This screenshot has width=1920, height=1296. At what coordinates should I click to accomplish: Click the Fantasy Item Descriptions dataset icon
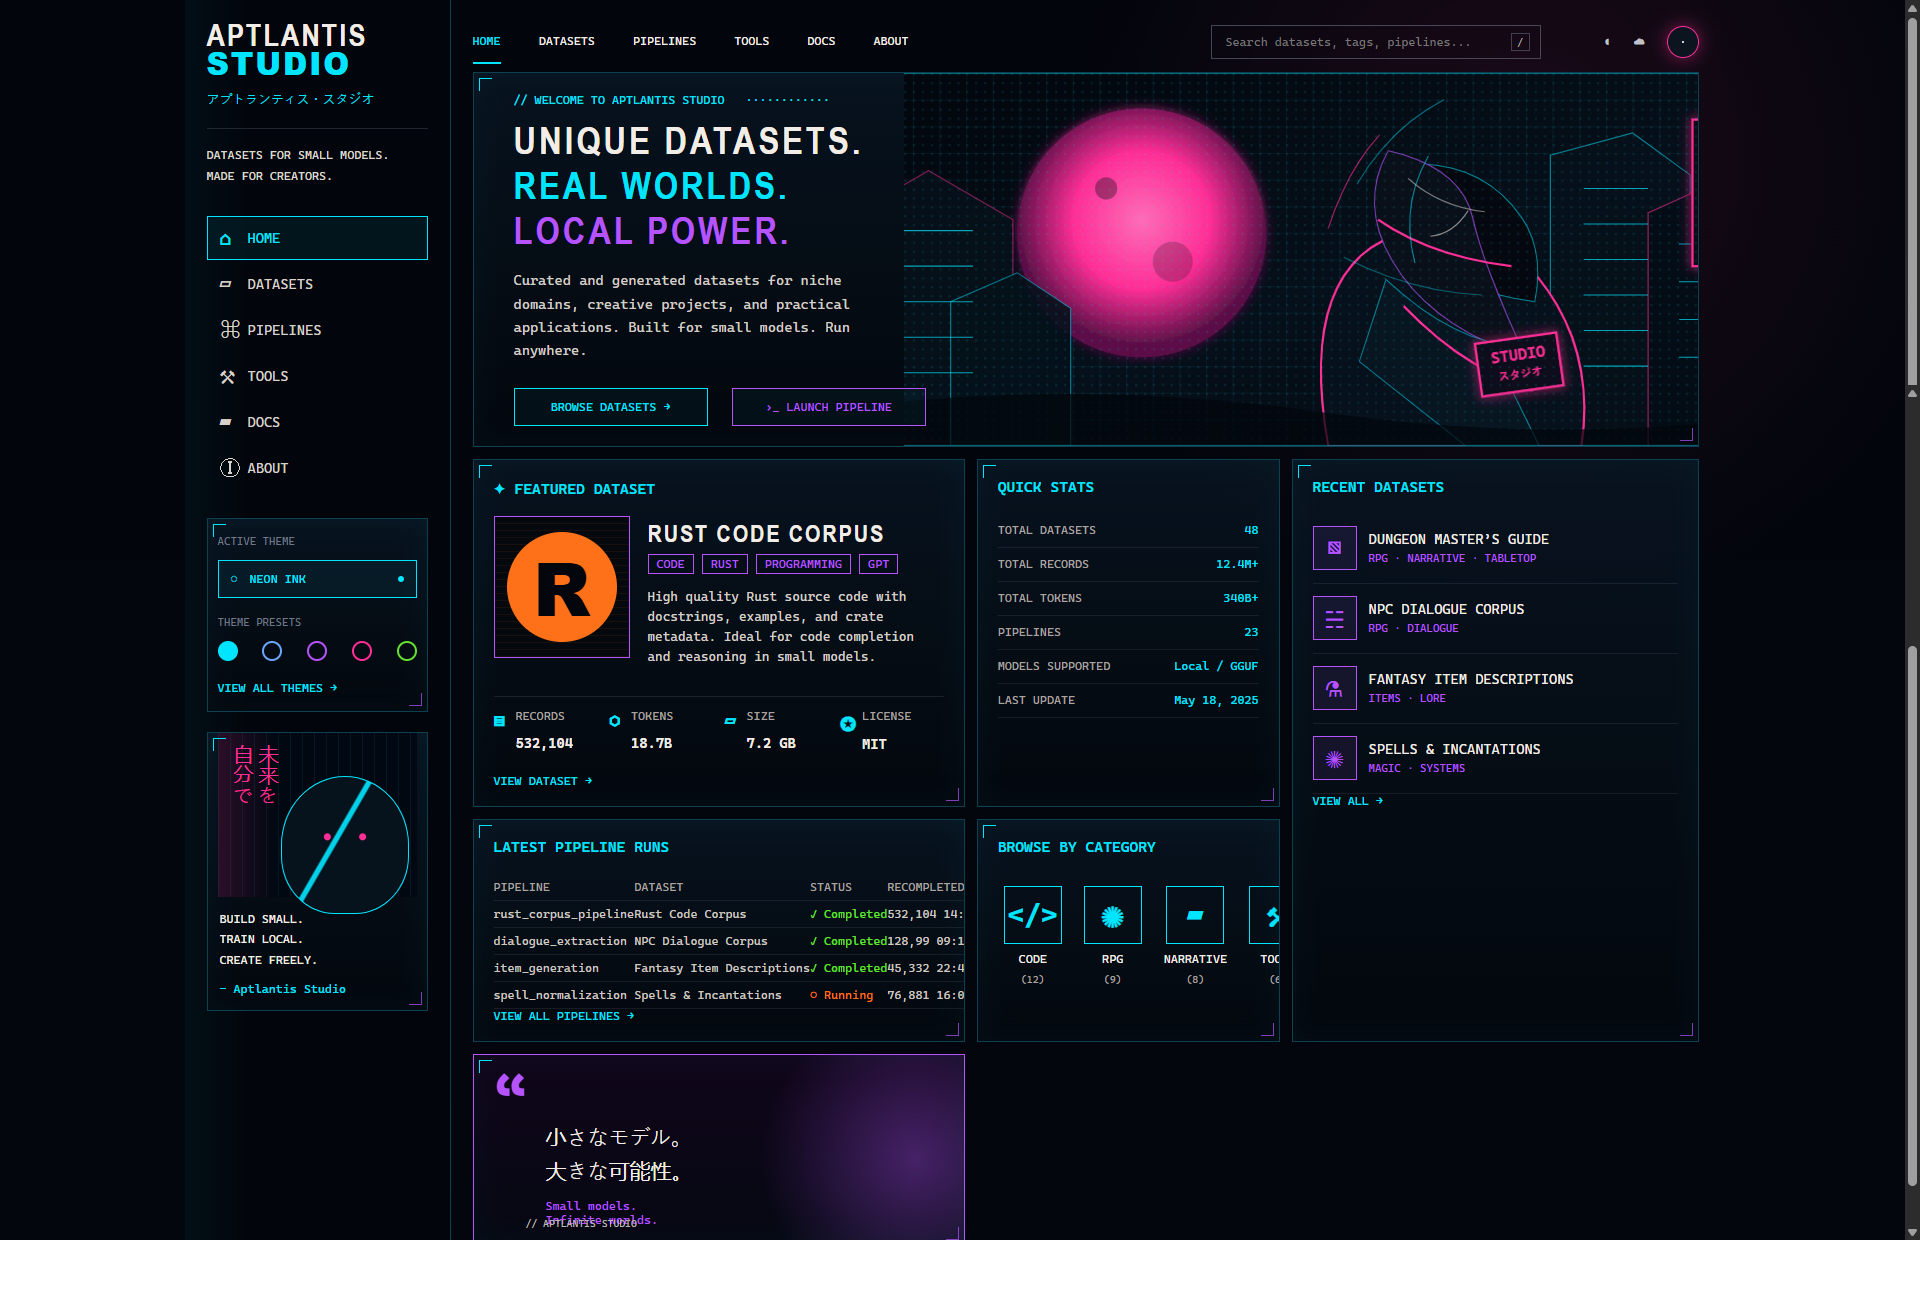tap(1335, 688)
